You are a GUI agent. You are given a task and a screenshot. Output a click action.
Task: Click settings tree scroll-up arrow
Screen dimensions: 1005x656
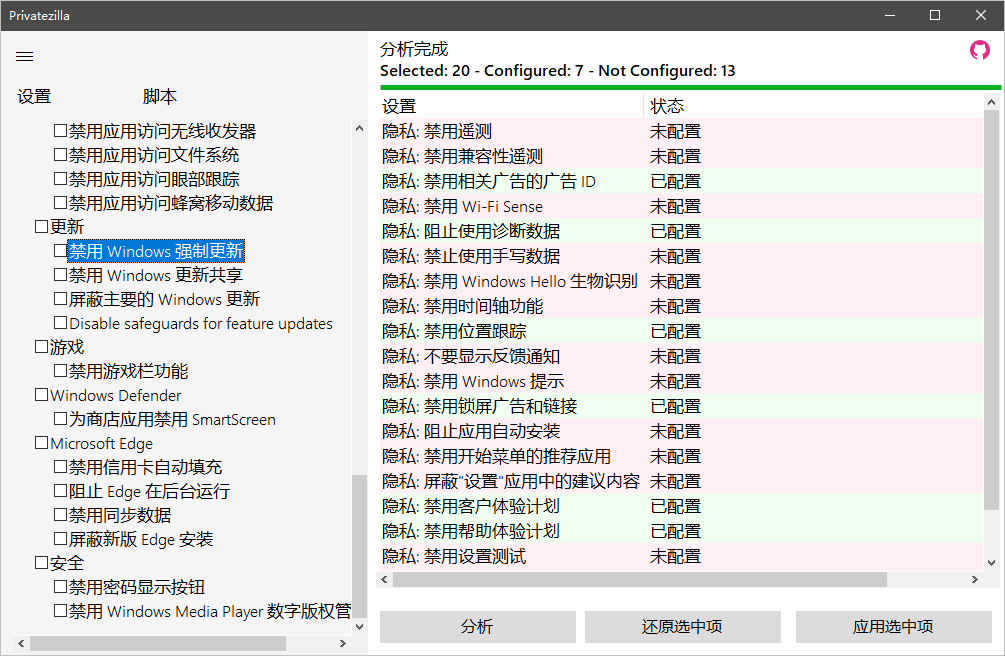[360, 128]
